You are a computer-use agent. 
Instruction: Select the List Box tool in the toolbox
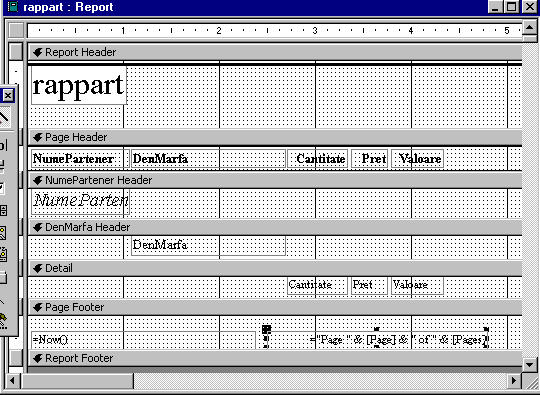coord(3,210)
